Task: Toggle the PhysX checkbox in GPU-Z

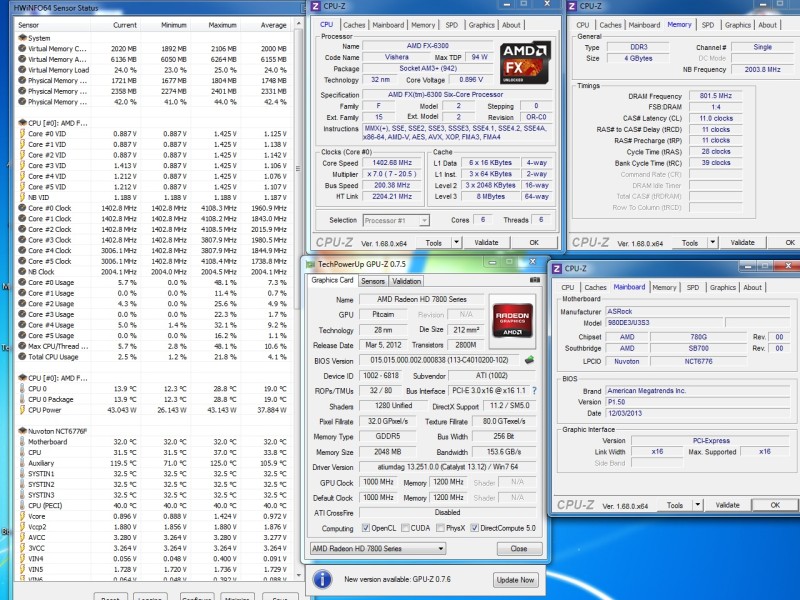Action: (440, 528)
